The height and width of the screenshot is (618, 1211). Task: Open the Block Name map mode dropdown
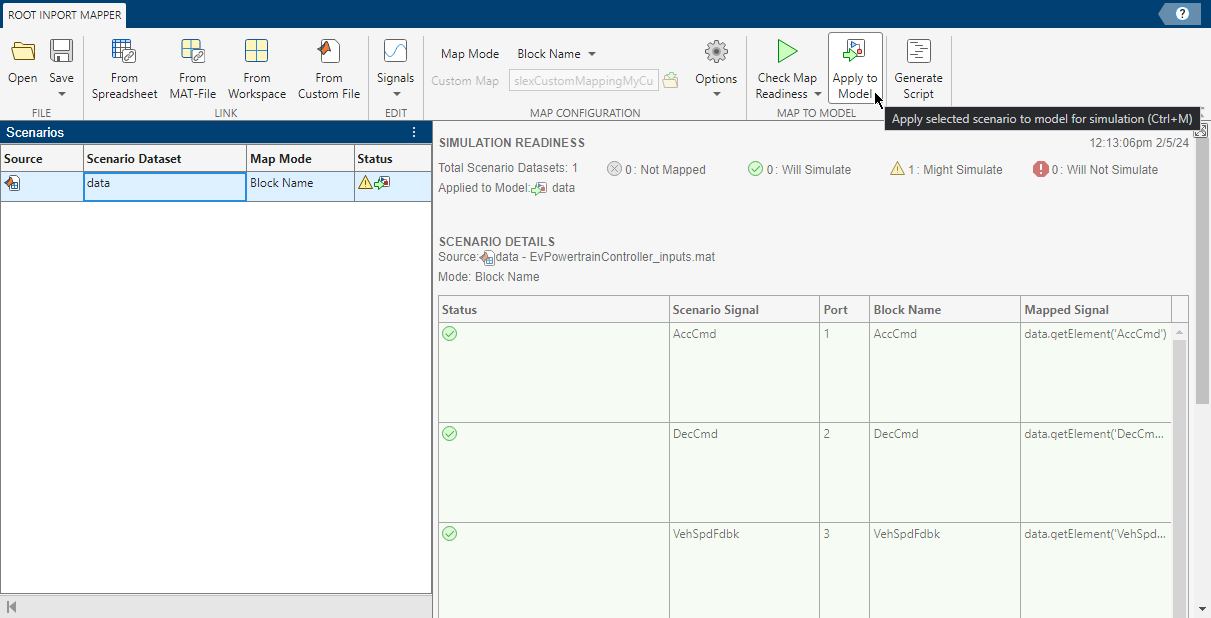click(556, 53)
